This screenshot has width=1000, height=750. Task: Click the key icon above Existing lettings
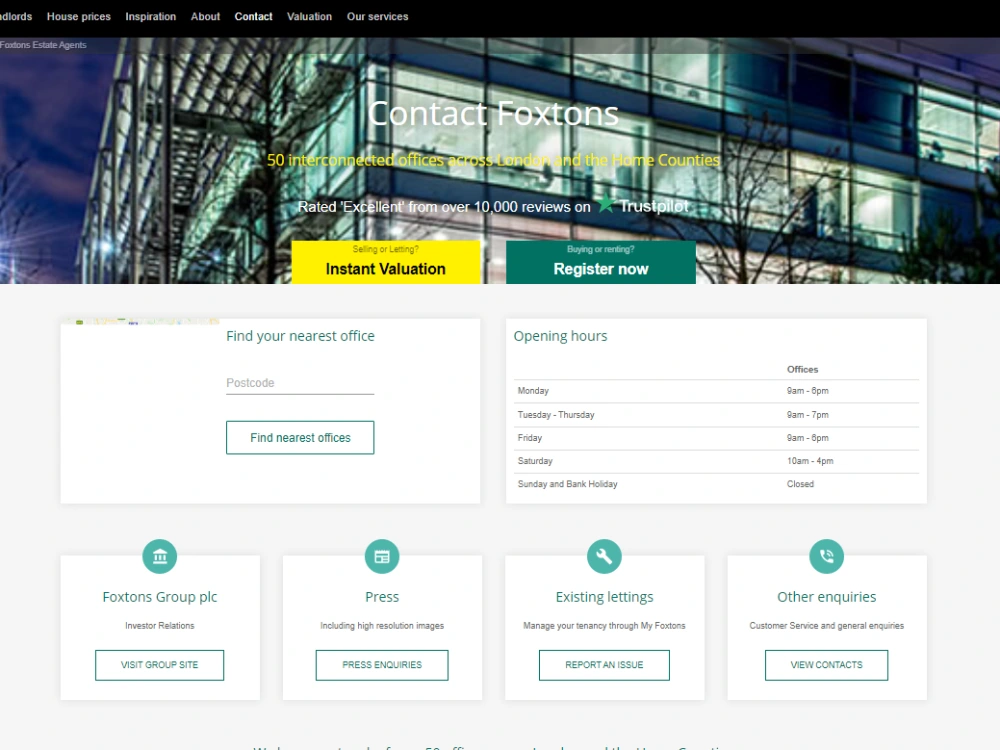click(604, 556)
